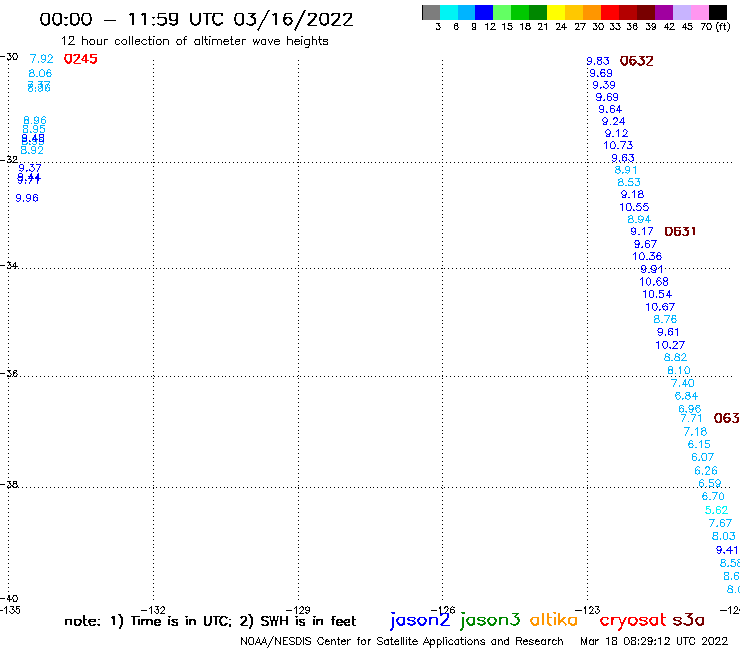Click the 6.07 wave height value

tap(702, 457)
